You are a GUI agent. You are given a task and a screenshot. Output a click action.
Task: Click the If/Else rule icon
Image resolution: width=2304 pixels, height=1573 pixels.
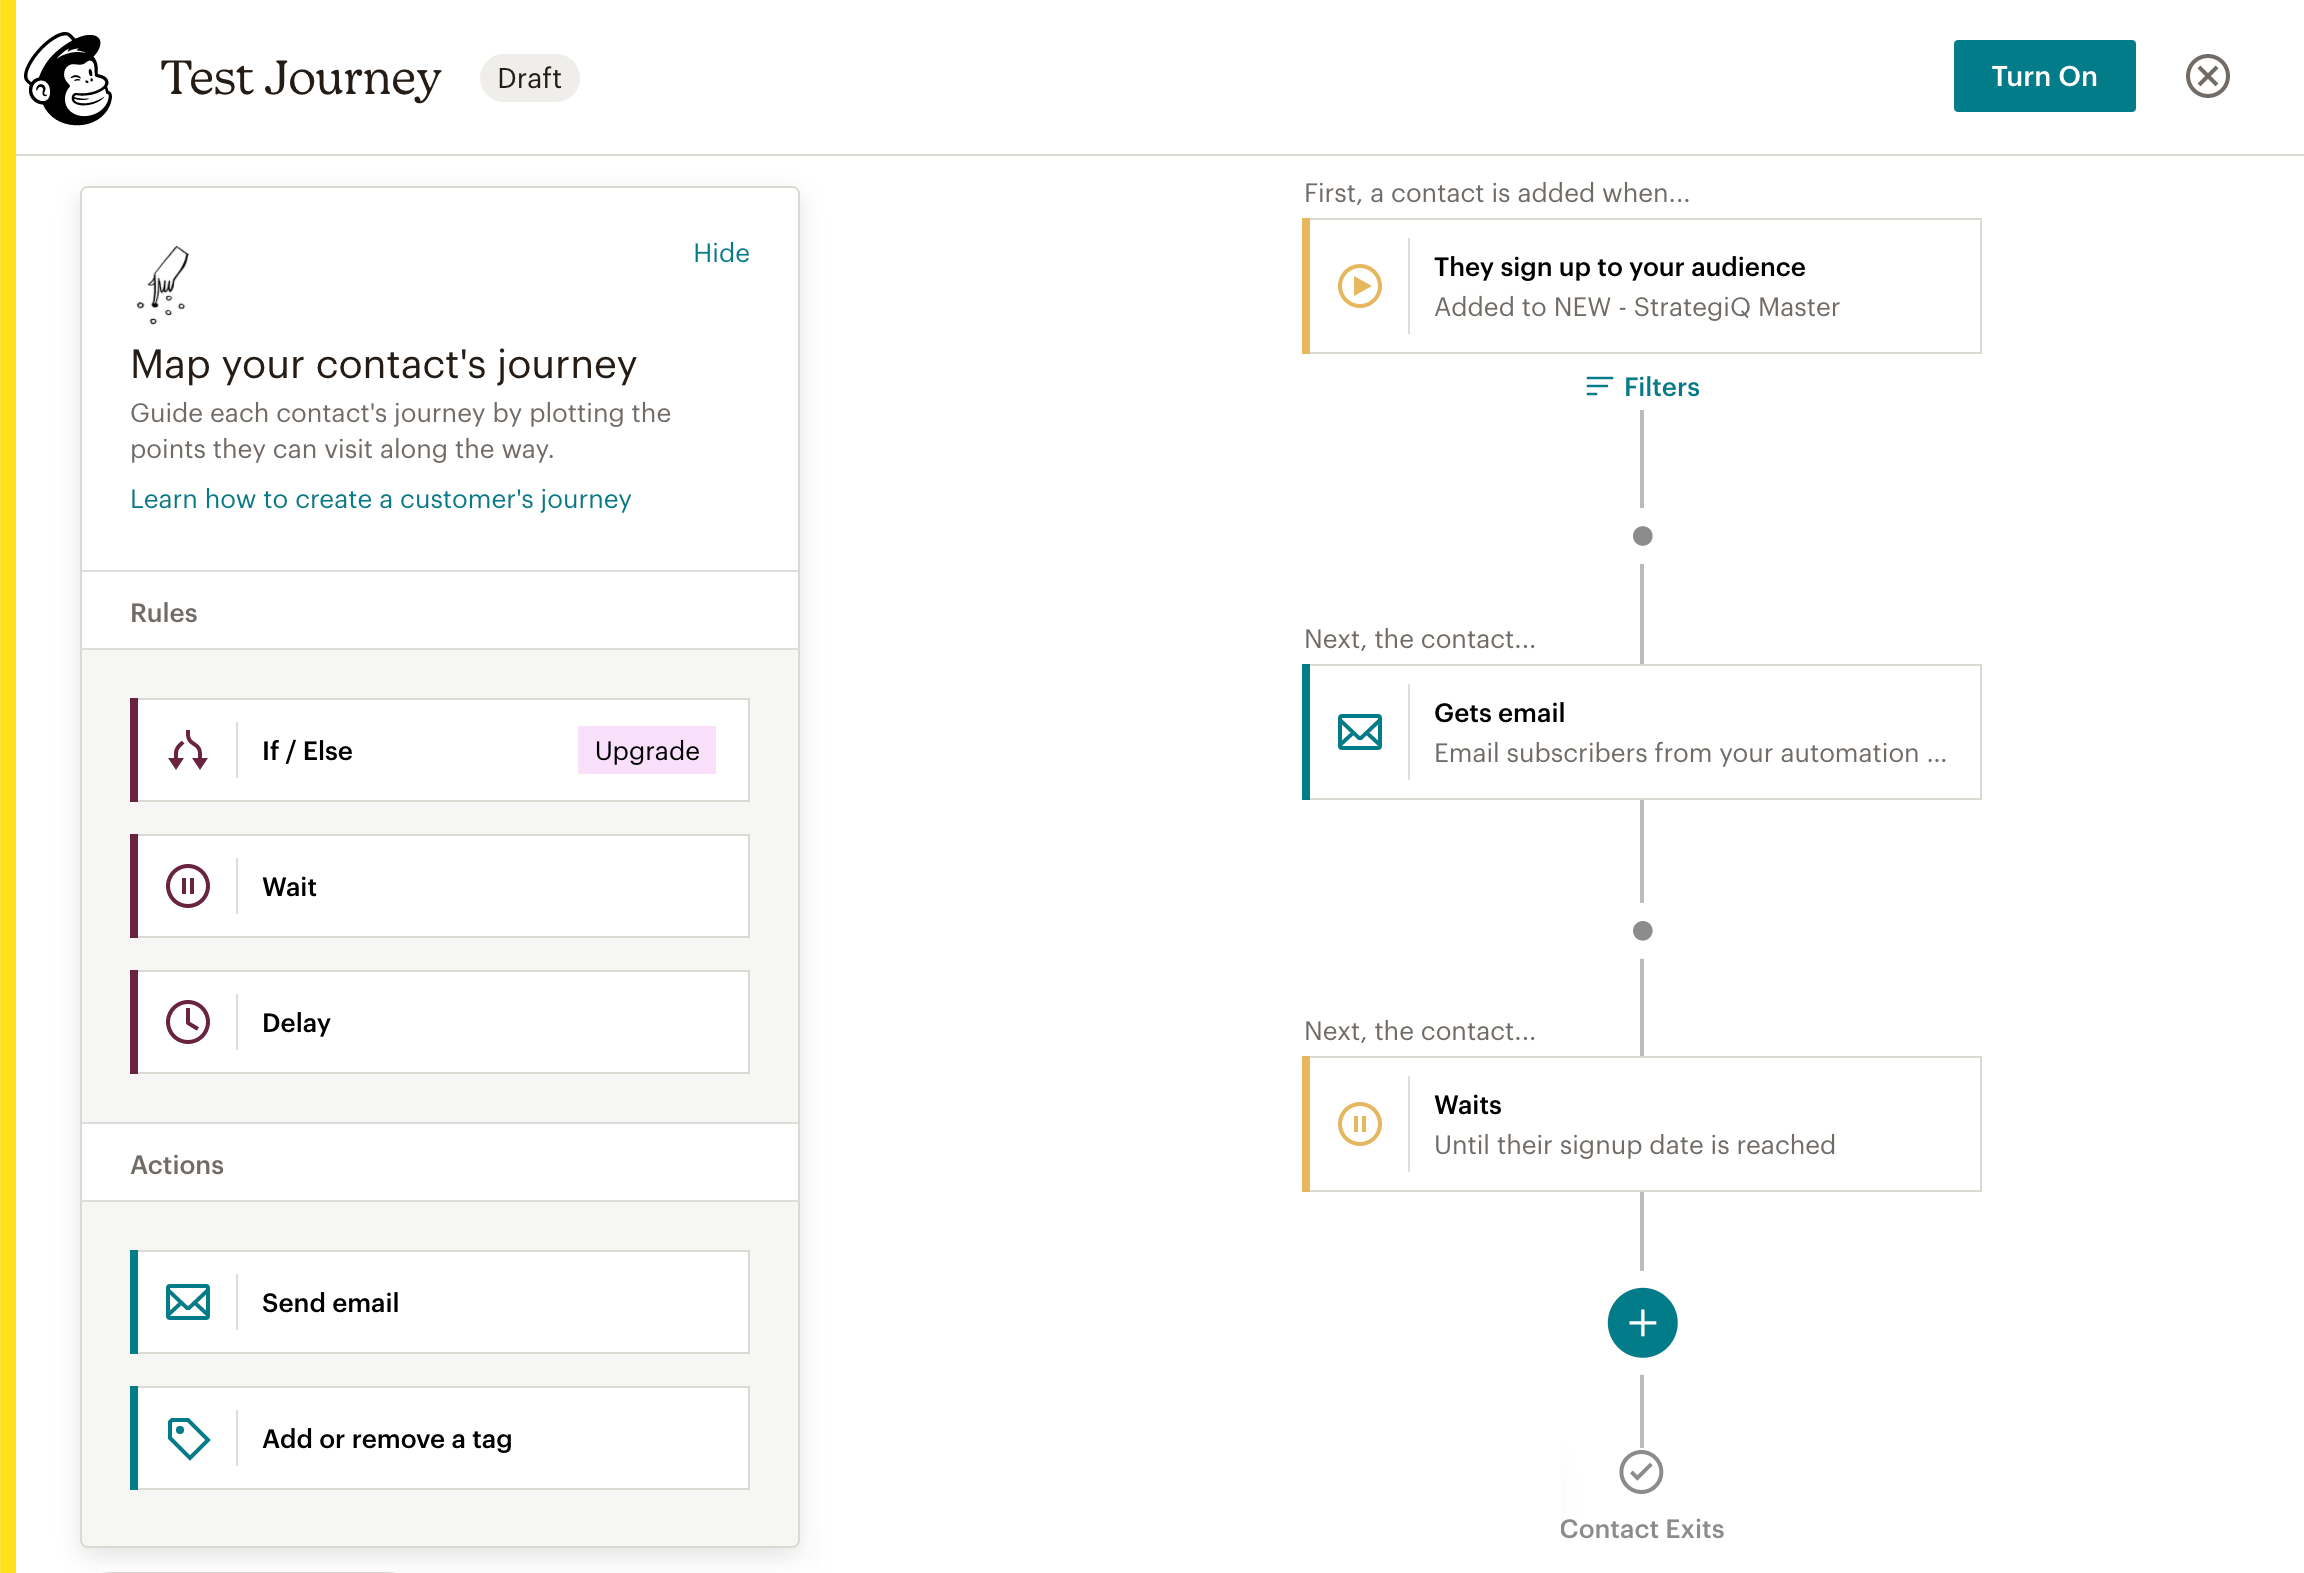pos(187,750)
